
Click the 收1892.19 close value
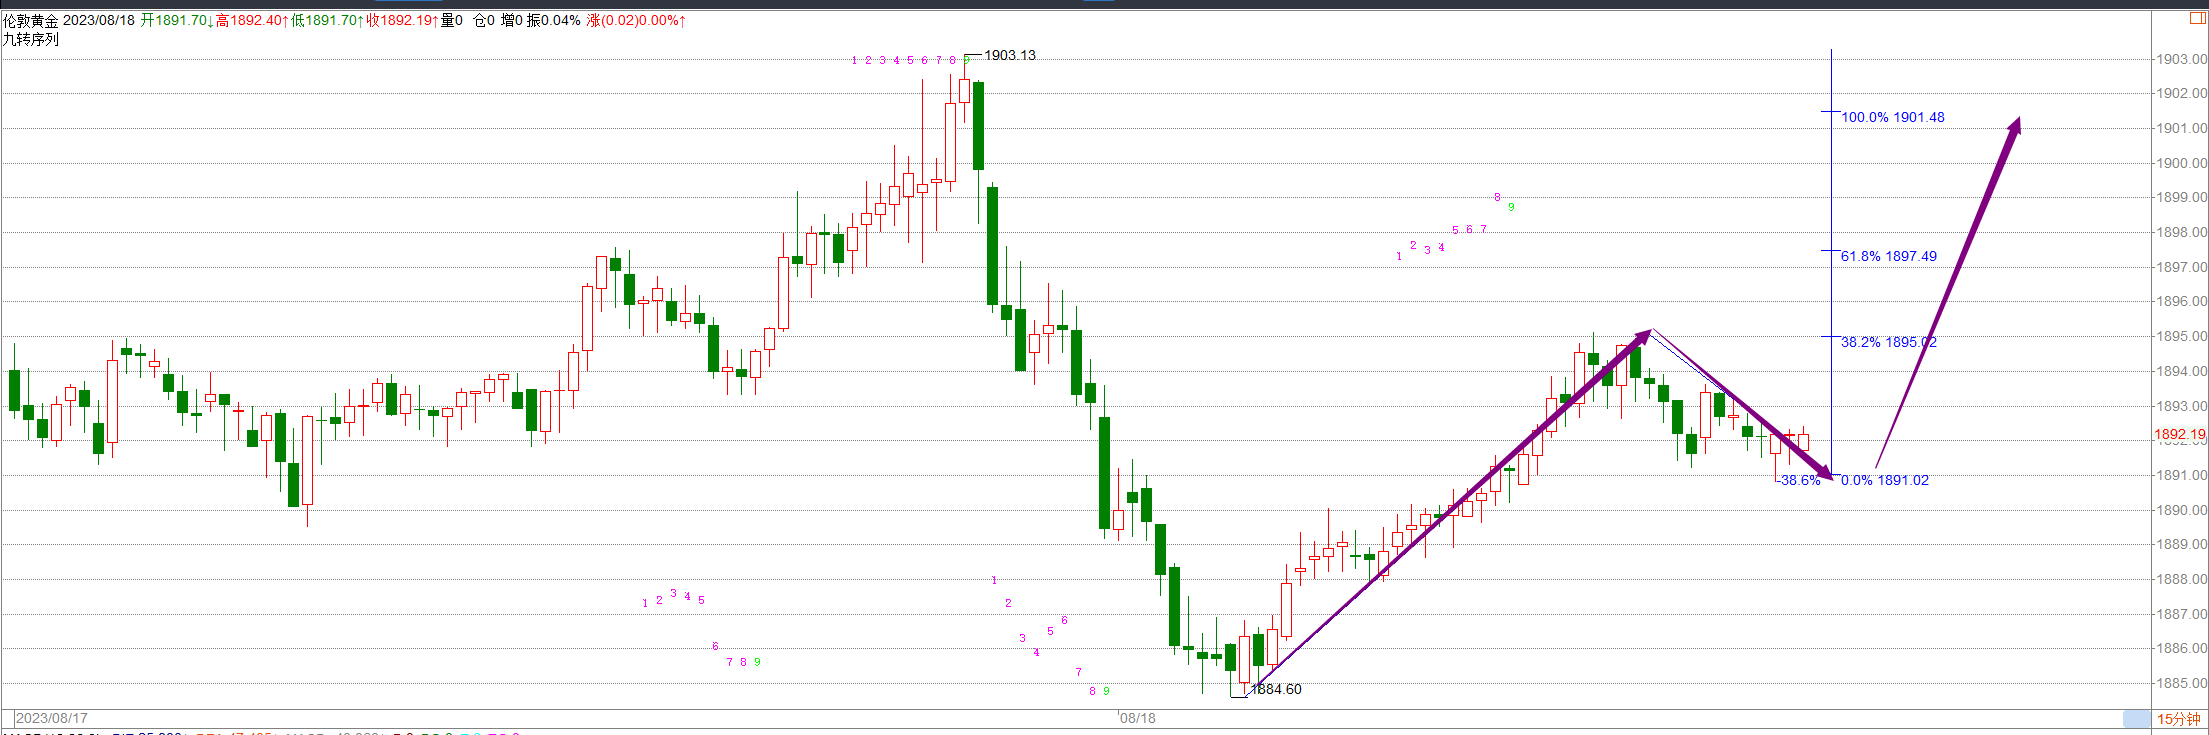click(x=402, y=20)
